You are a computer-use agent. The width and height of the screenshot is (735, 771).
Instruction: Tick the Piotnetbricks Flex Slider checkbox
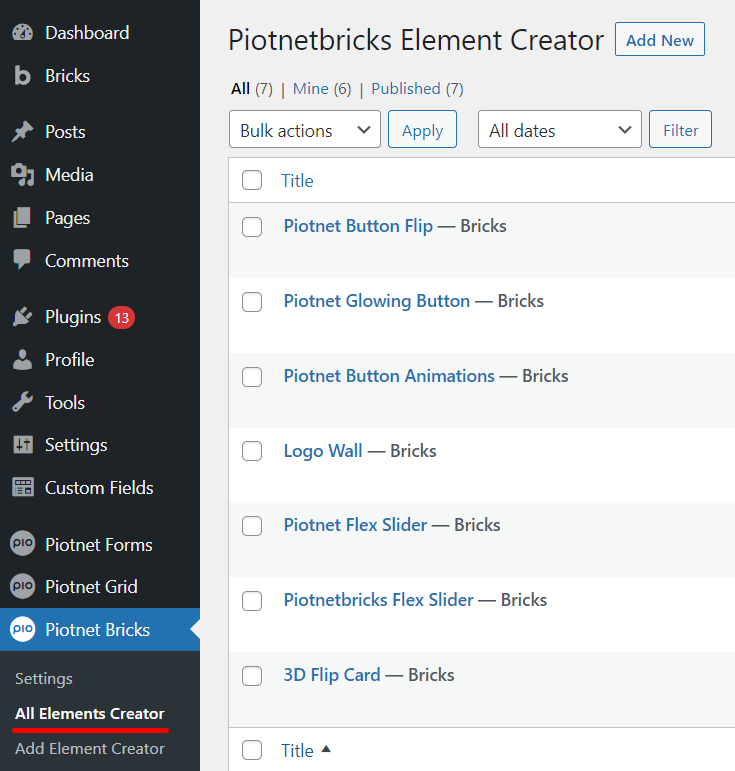point(252,601)
